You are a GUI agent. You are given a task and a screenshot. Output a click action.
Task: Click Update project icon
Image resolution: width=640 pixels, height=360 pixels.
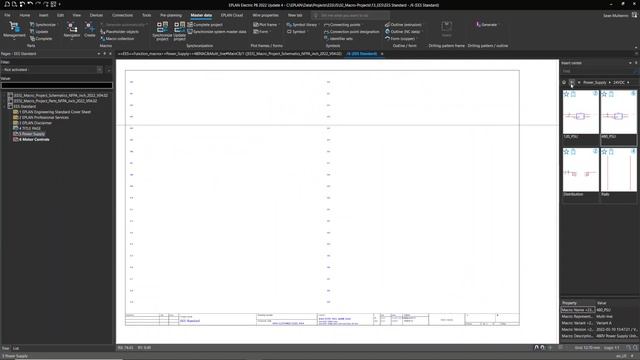(180, 31)
